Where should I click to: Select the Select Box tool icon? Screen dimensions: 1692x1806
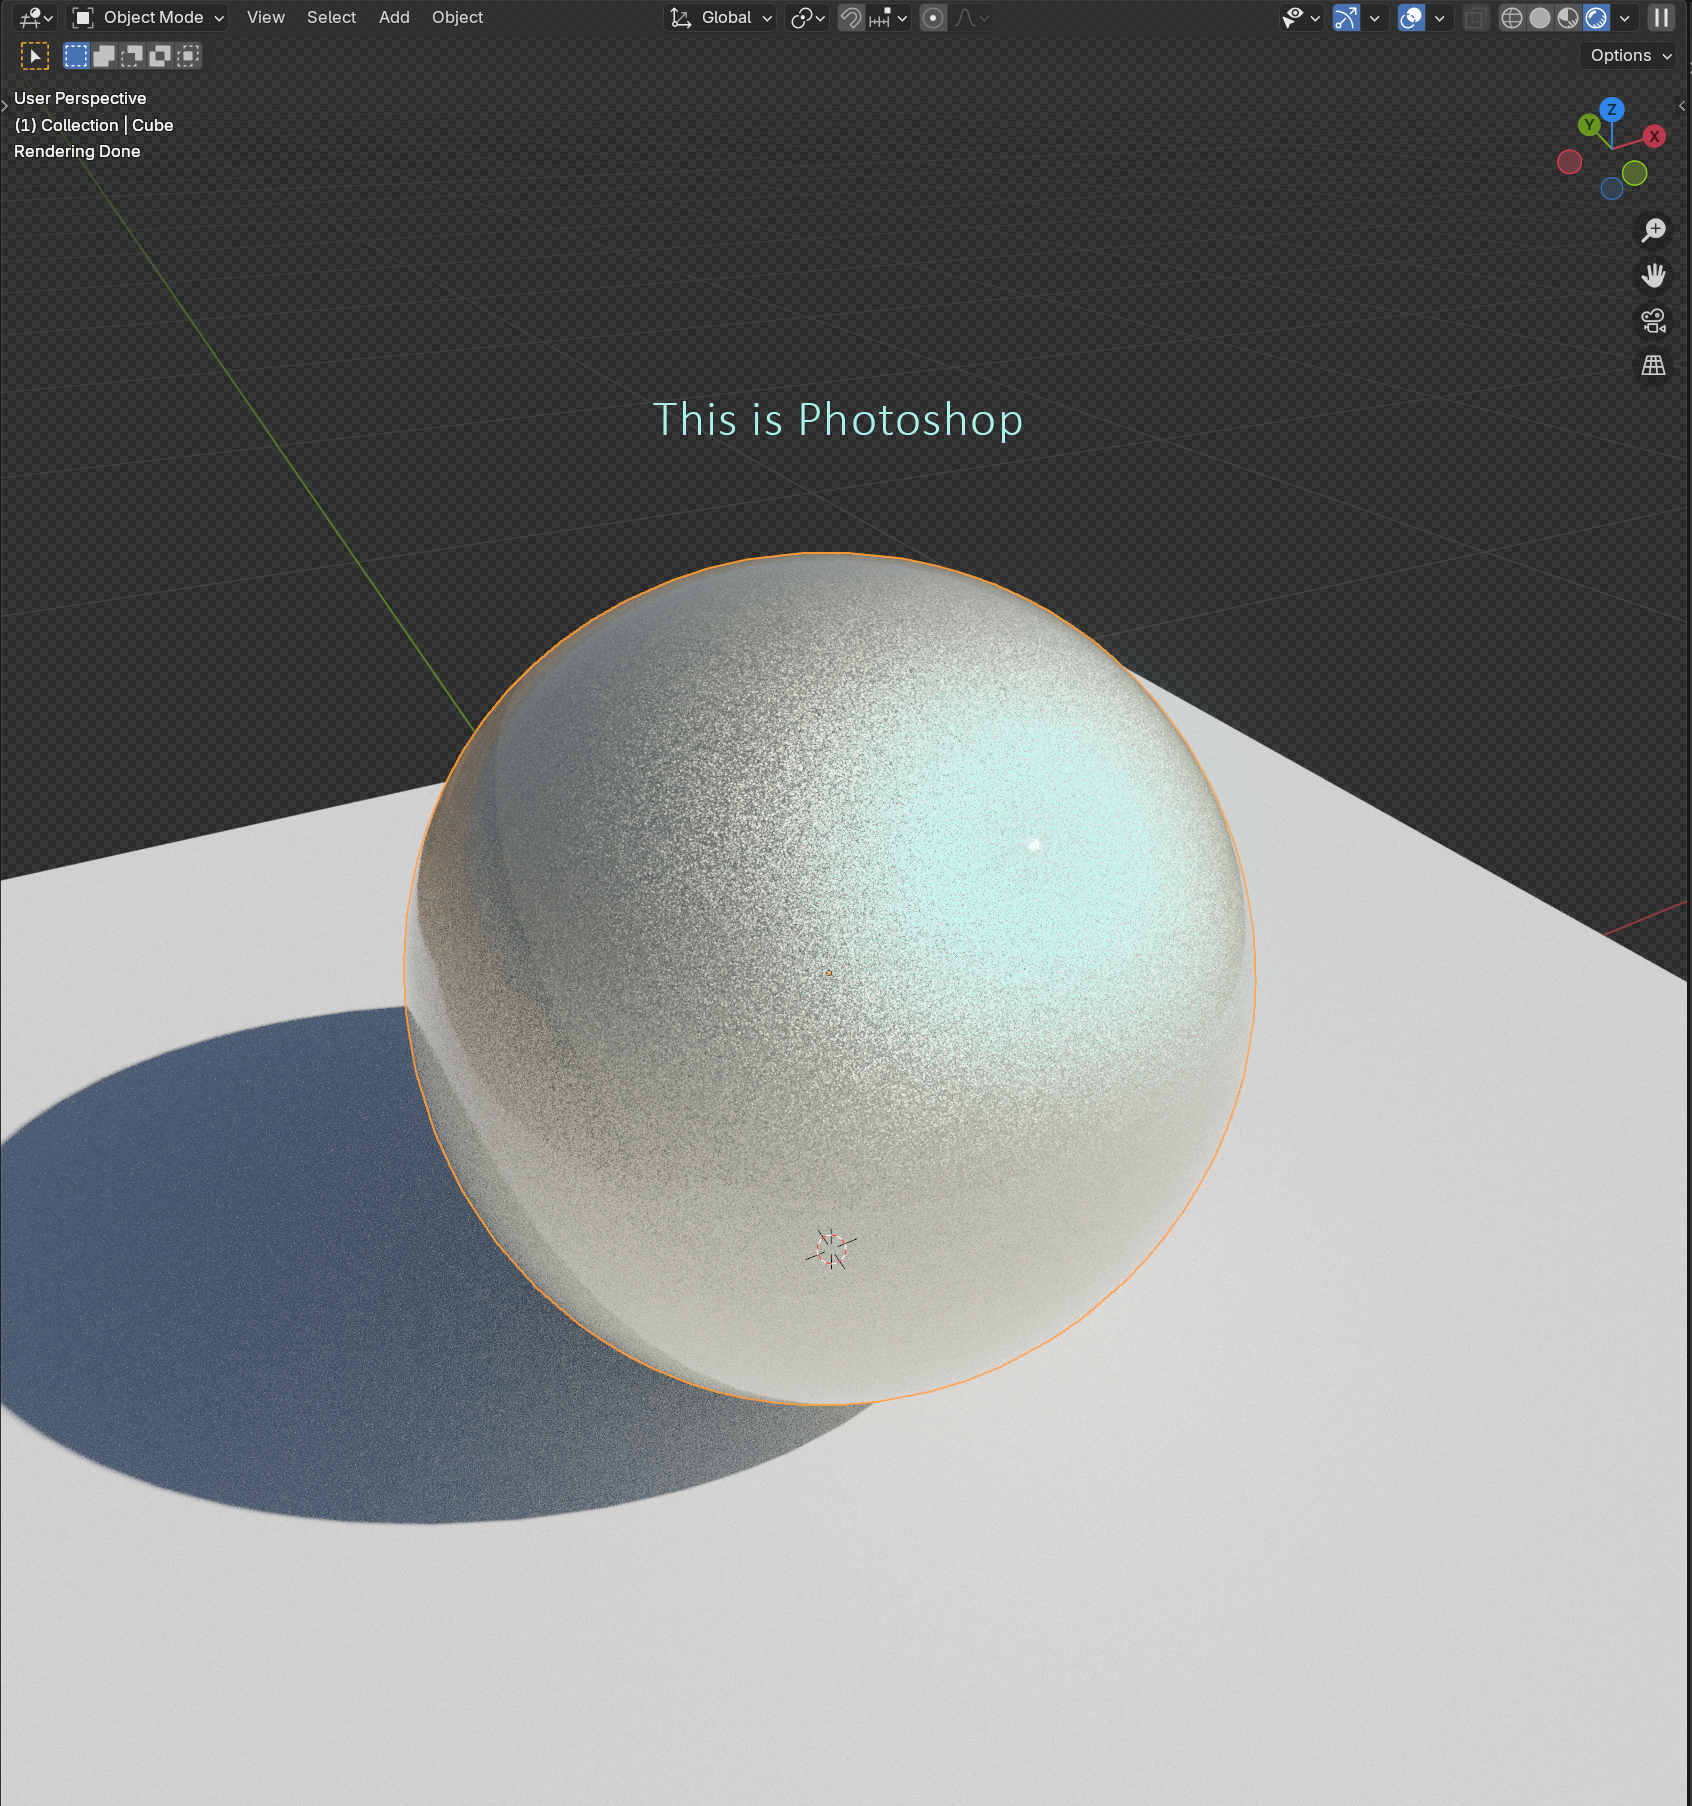[x=35, y=56]
